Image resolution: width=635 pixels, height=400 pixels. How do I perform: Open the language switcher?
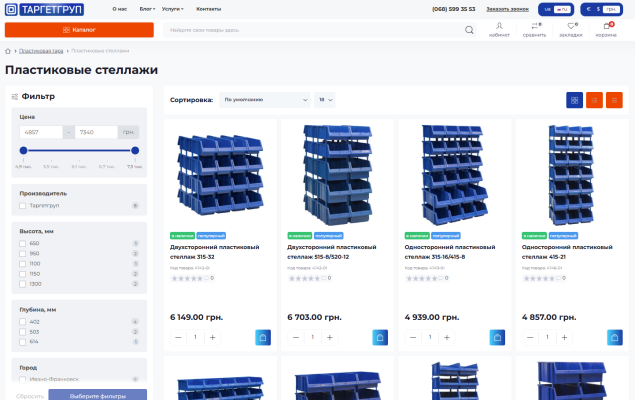[556, 9]
